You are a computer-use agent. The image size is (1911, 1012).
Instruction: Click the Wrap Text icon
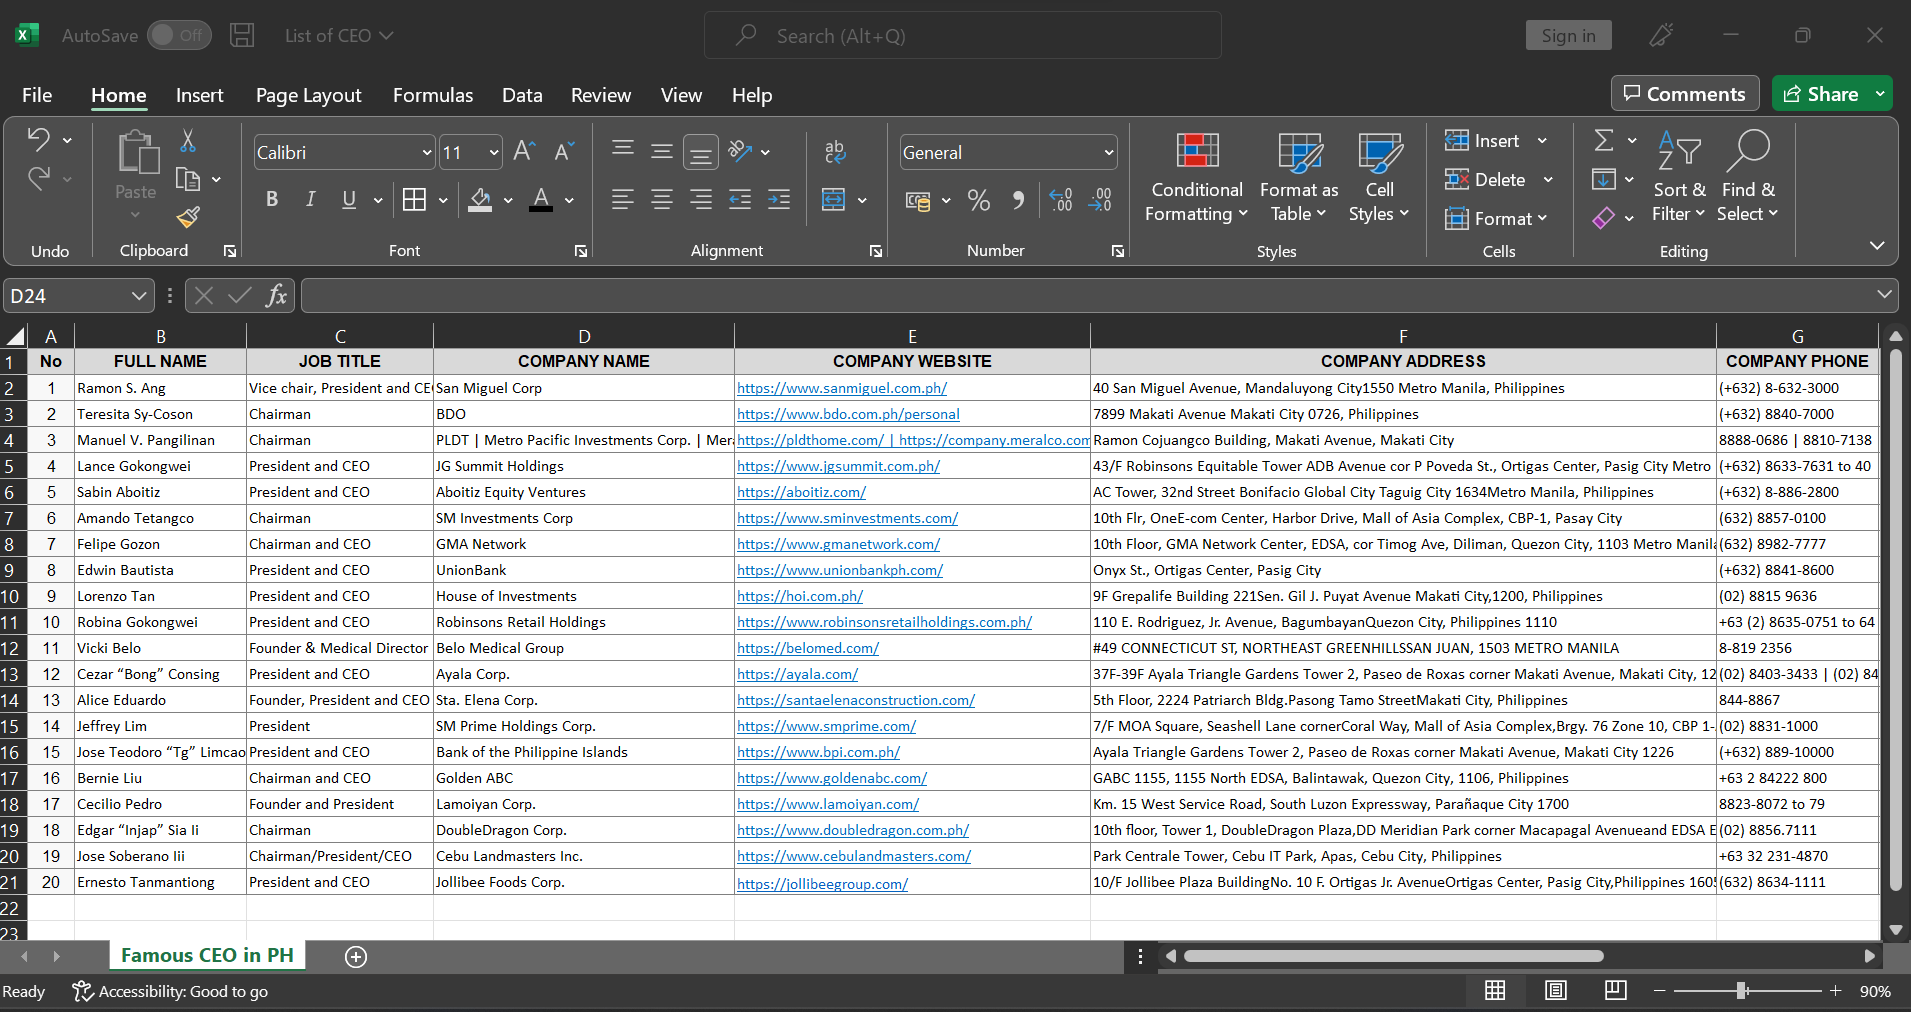pos(835,152)
